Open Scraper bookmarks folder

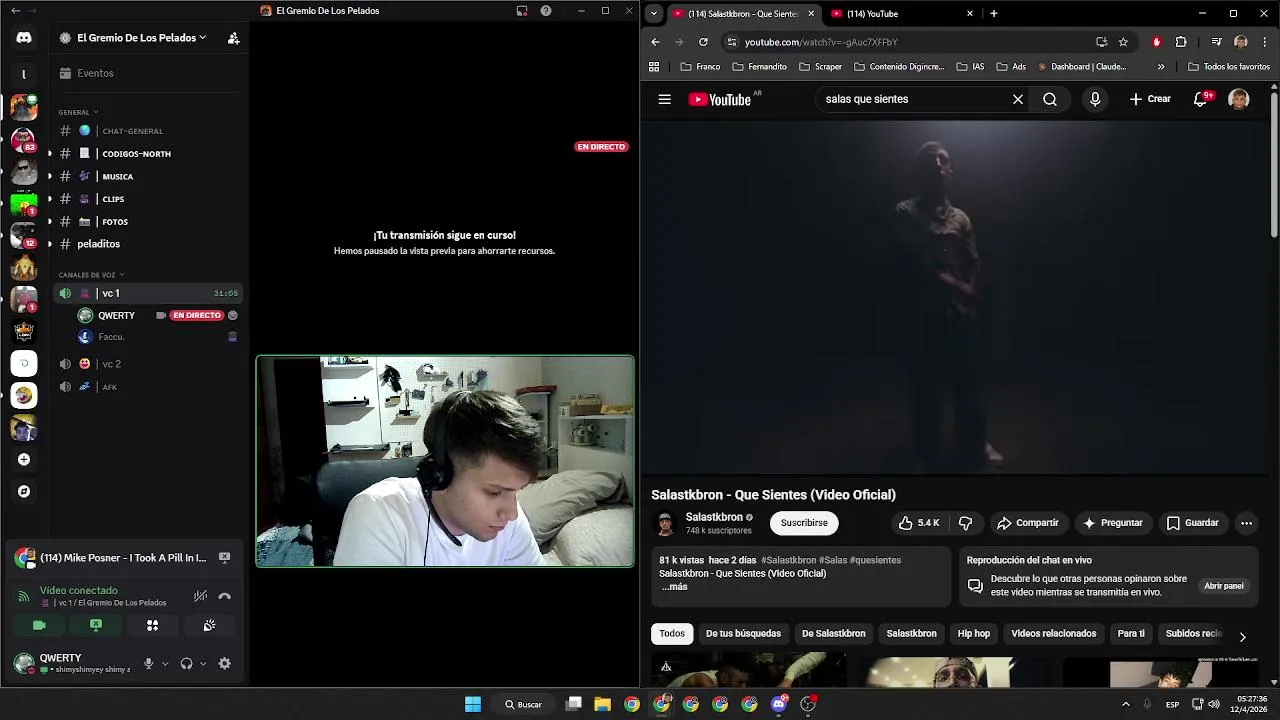point(820,67)
